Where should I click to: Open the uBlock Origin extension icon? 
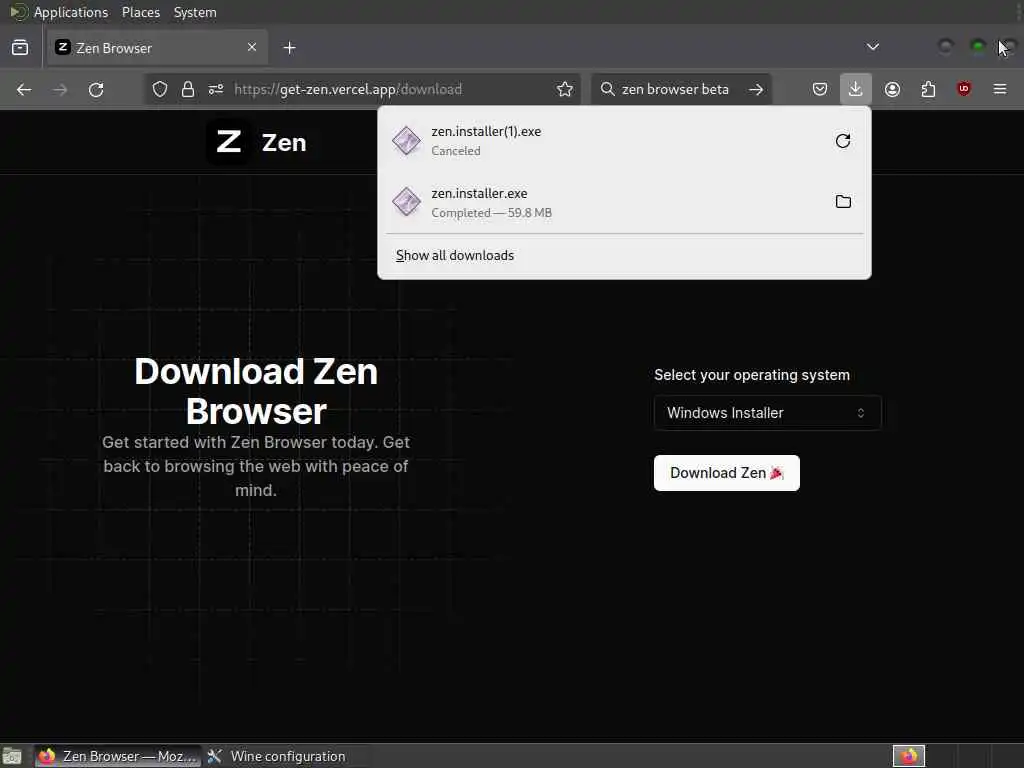click(964, 89)
